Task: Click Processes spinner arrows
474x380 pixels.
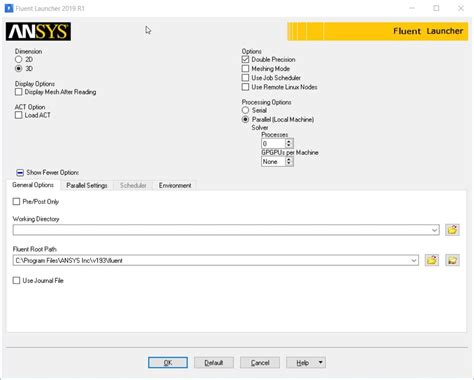Action: (x=289, y=144)
